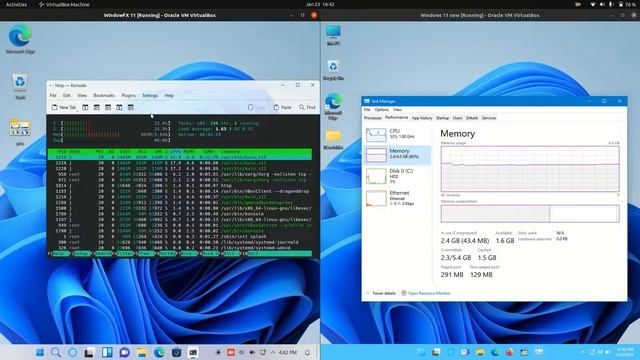Click Find in the Konsole toolbar
This screenshot has width=640, height=360.
tap(307, 107)
